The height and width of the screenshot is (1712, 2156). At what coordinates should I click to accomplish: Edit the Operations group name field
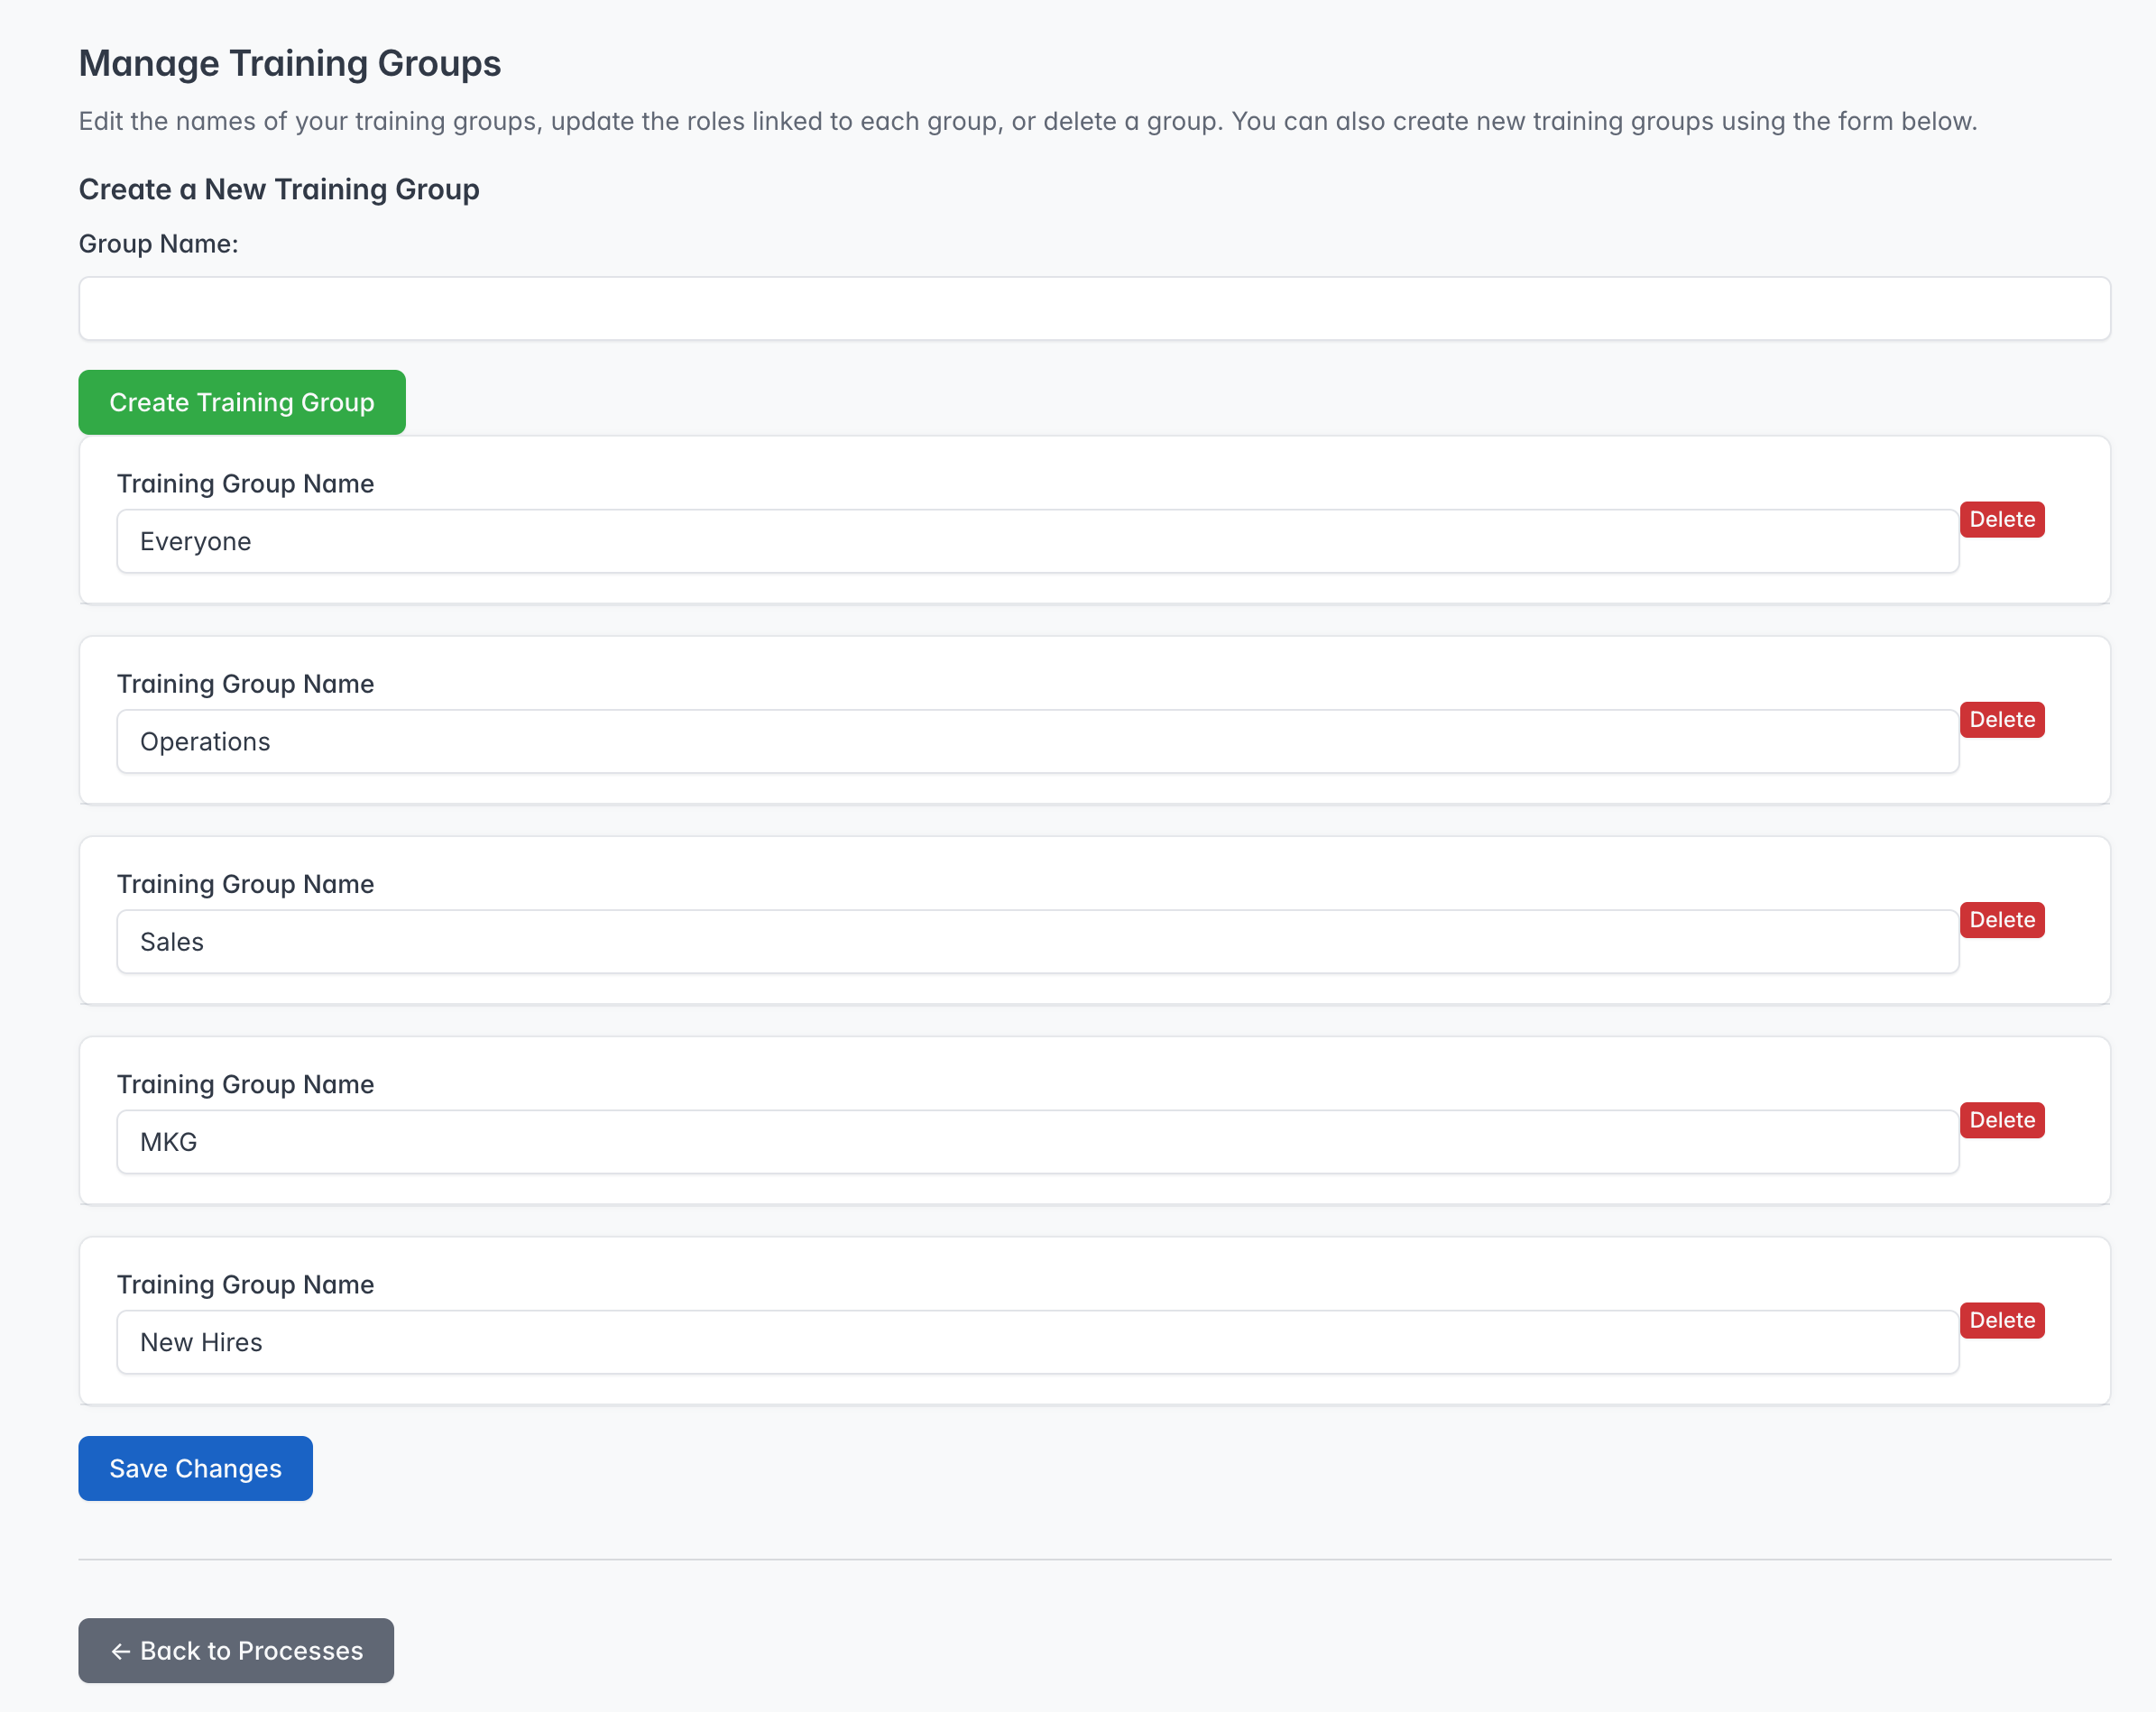[1037, 742]
